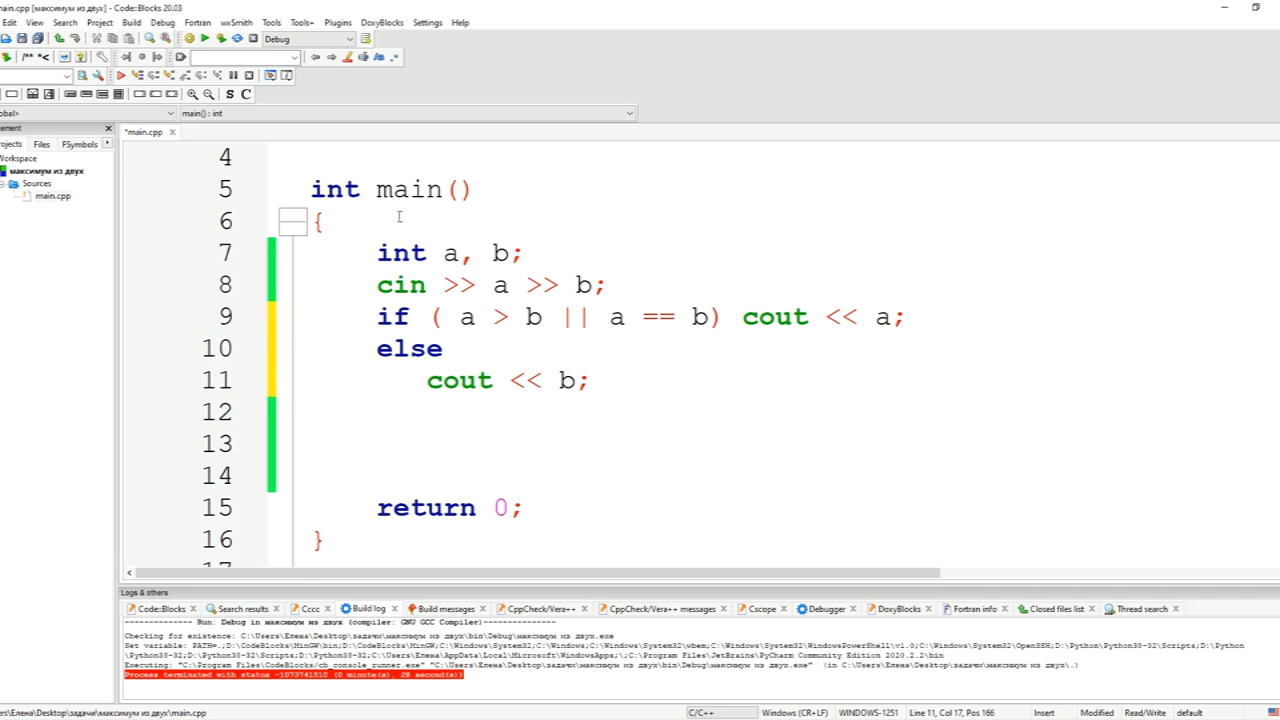
Task: Toggle the Match case Aa icon
Action: (x=379, y=57)
